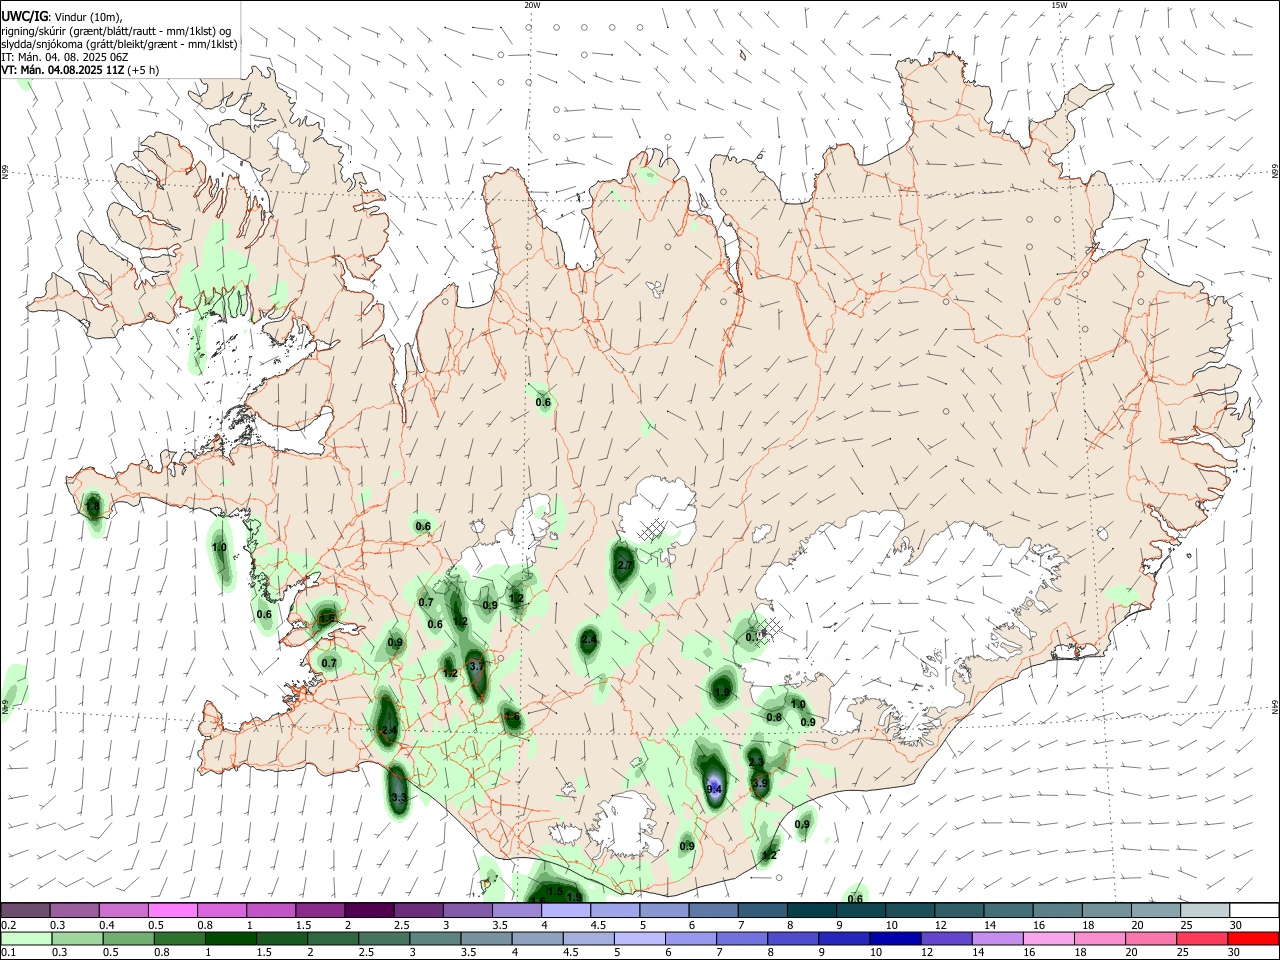Click the 'Vindur (10m)' header text

pyautogui.click(x=88, y=17)
